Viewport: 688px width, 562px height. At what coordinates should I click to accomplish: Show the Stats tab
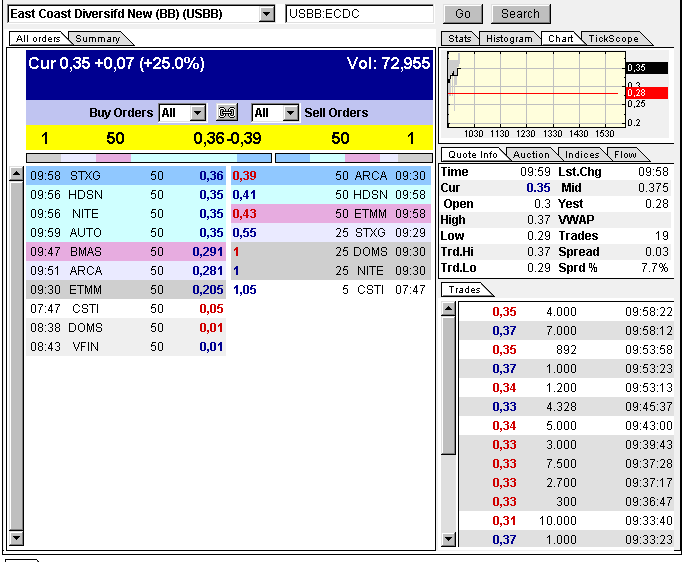[x=459, y=39]
